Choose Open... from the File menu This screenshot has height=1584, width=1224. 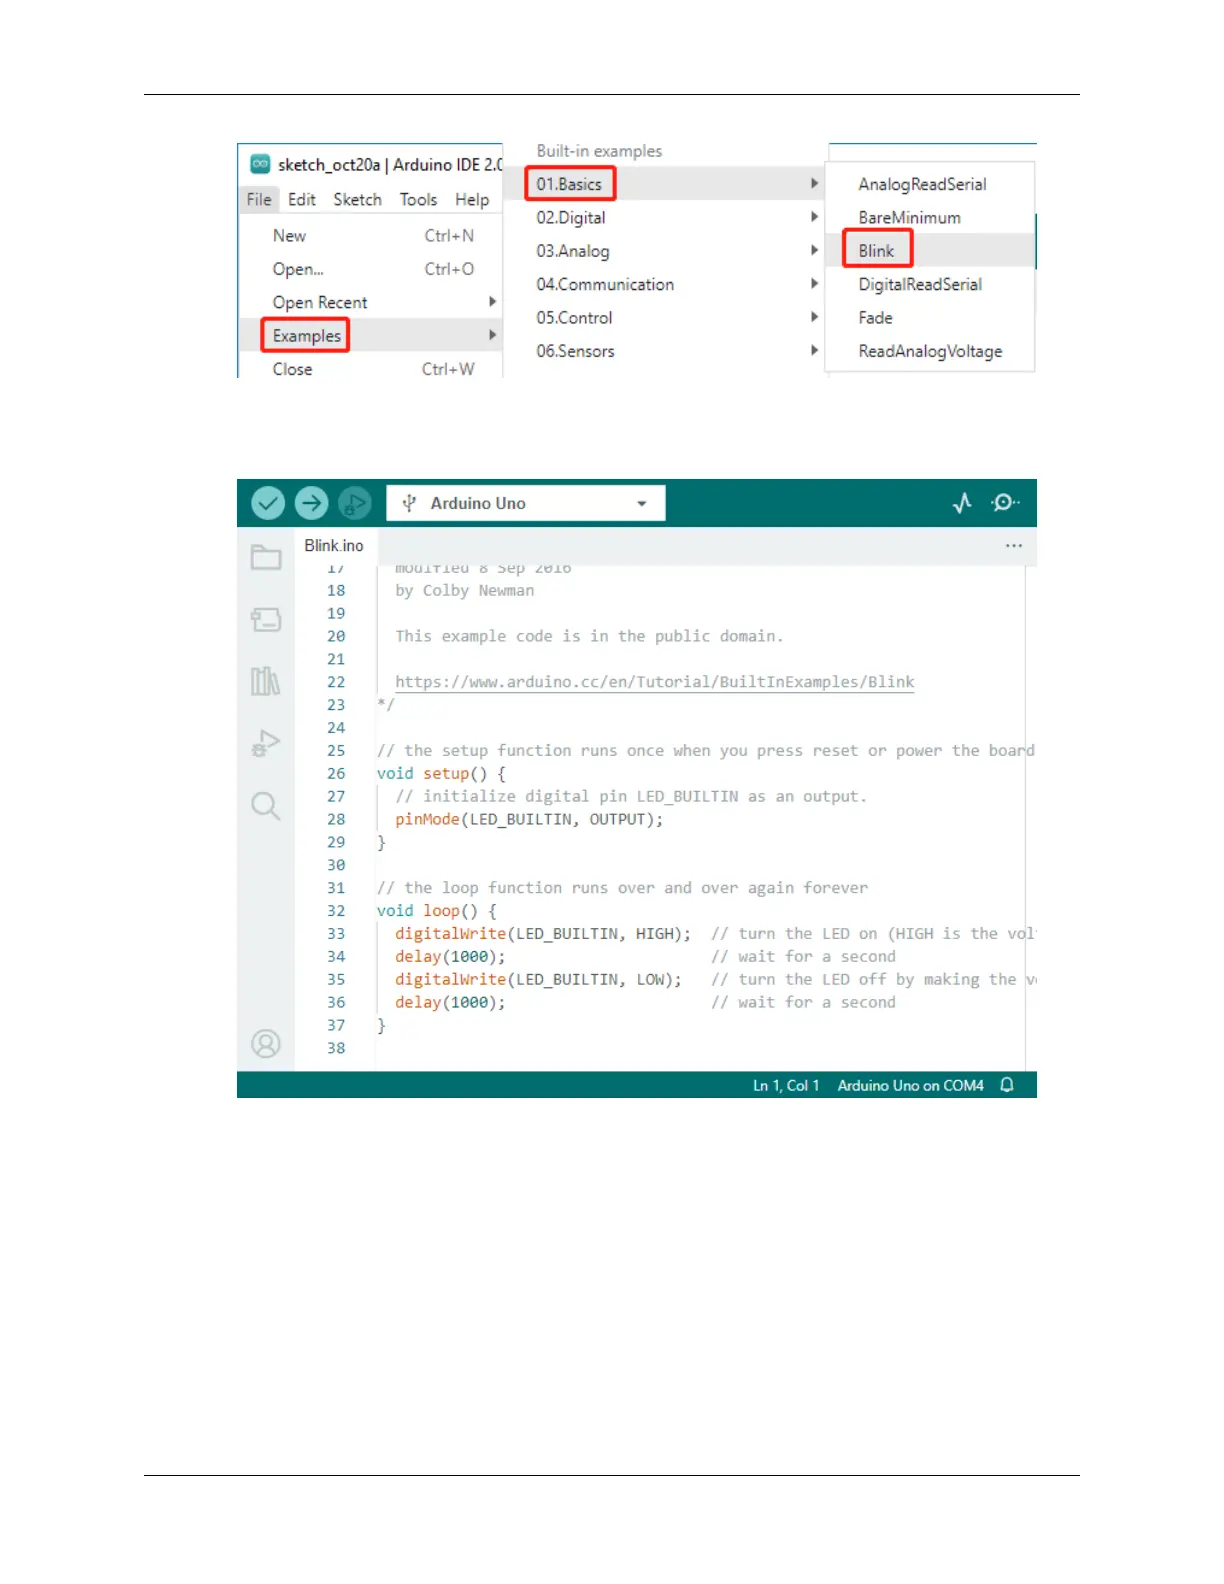tap(372, 269)
